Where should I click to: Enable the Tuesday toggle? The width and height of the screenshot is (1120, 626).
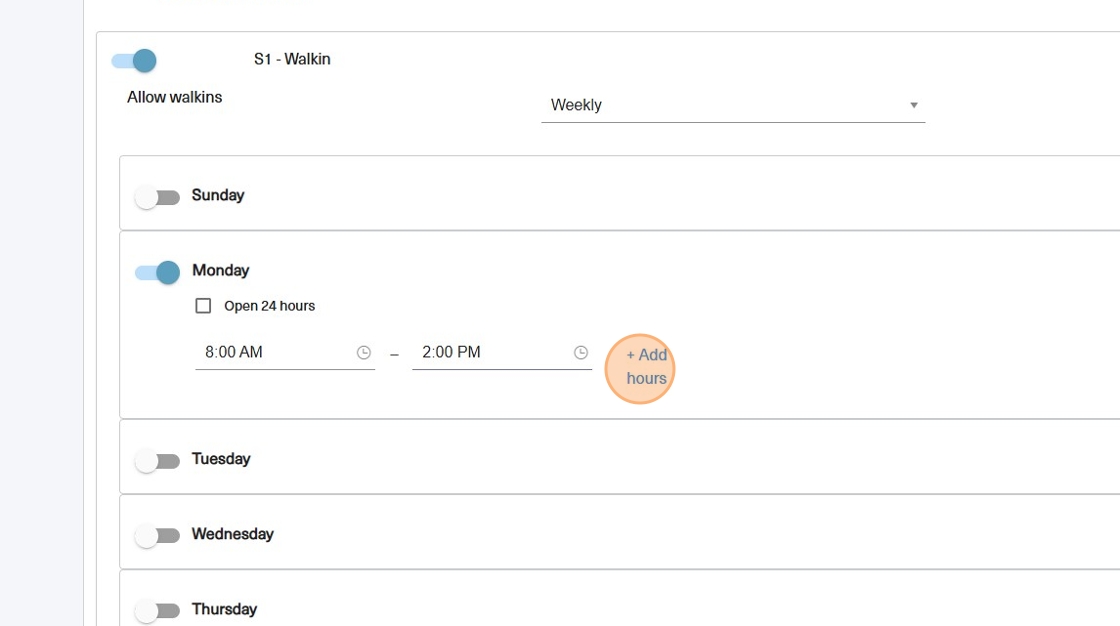coord(157,461)
